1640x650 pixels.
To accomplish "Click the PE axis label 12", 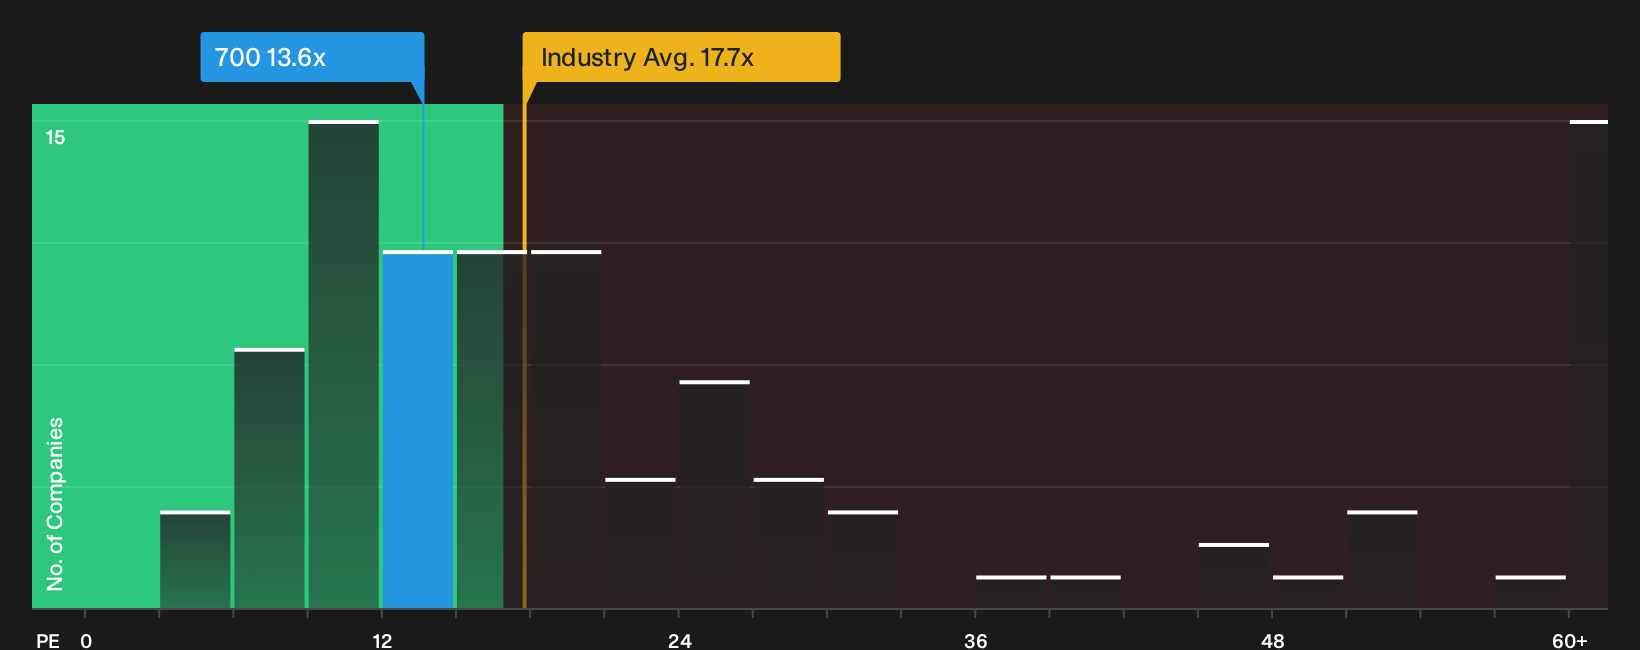I will (x=382, y=640).
